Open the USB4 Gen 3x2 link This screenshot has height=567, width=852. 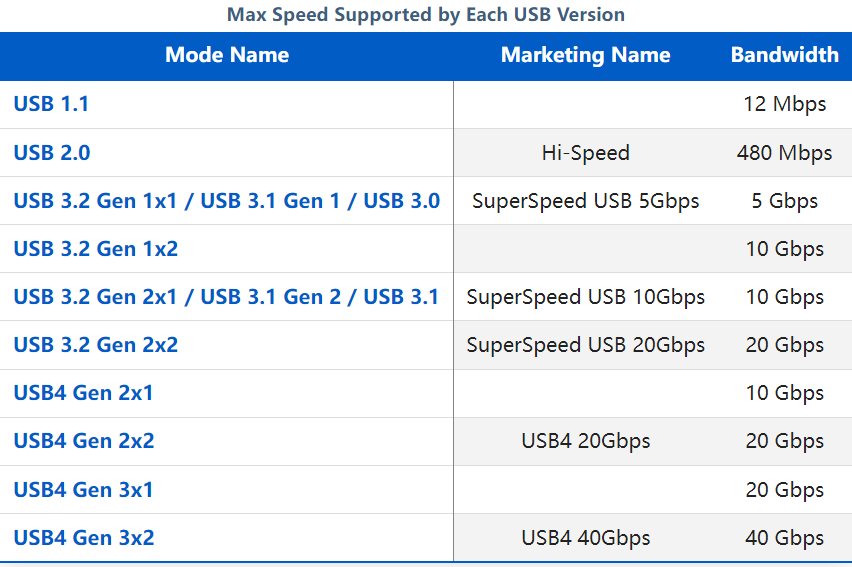tap(84, 538)
